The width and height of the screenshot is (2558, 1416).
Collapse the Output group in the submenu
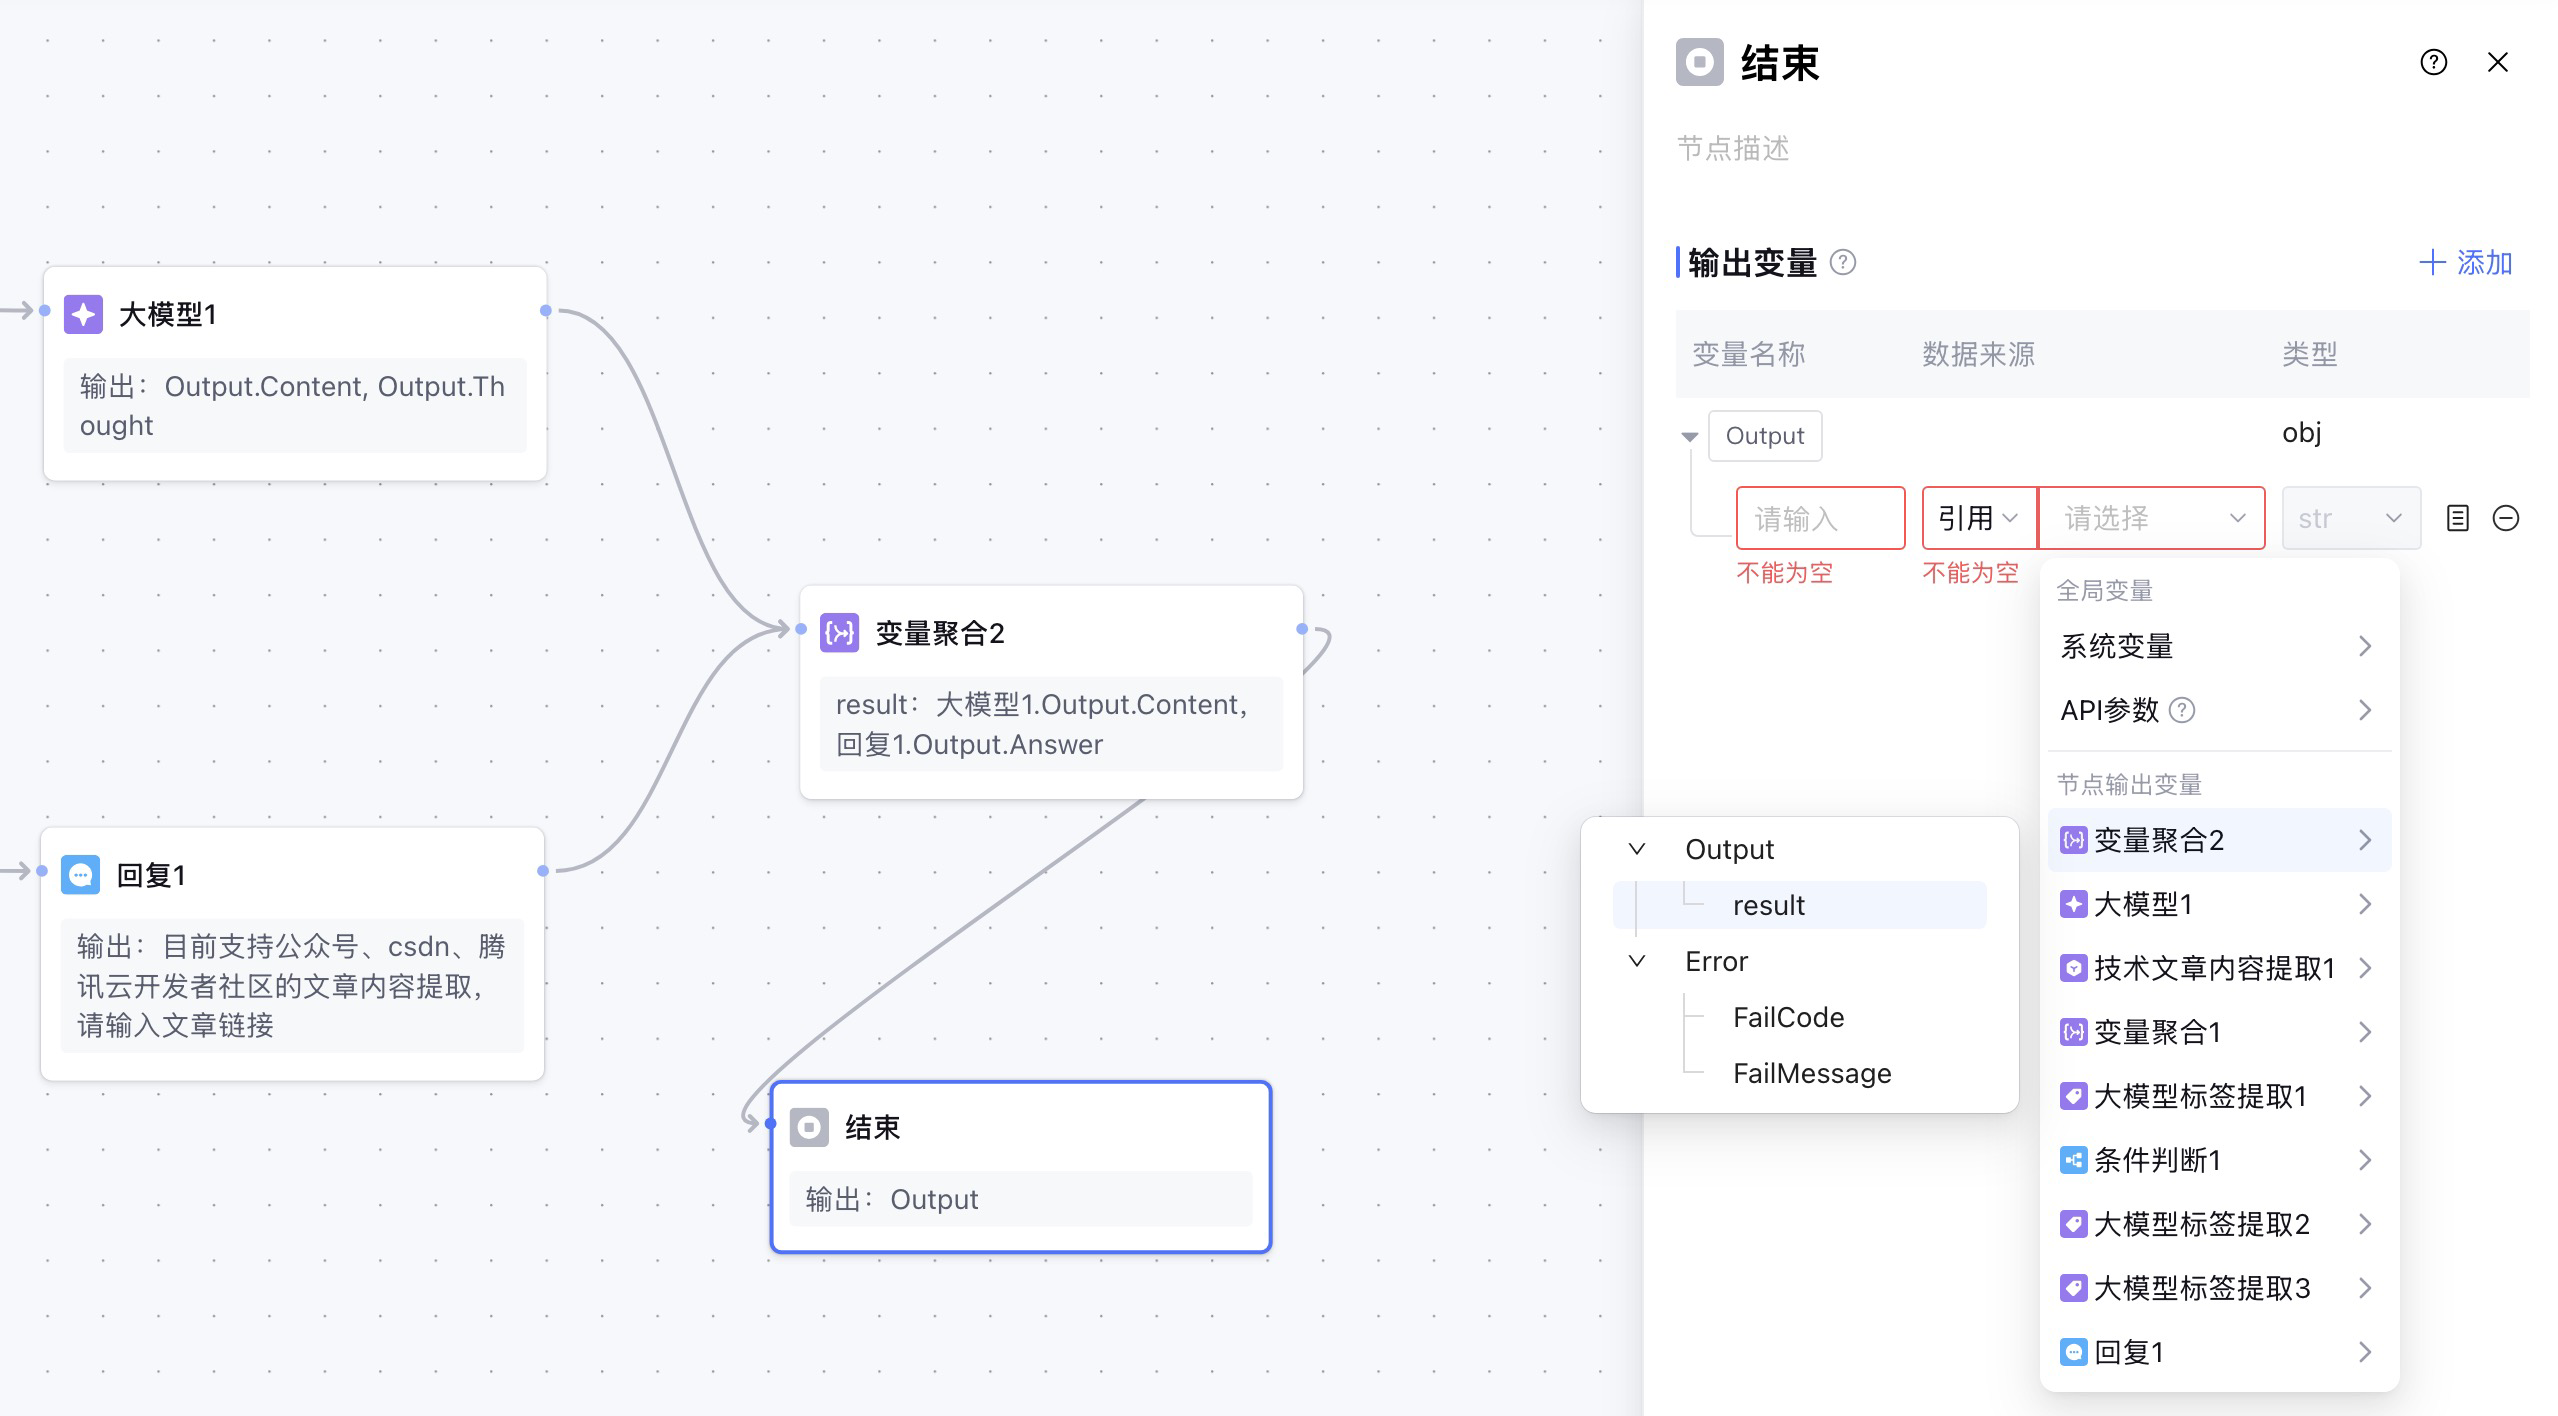click(1637, 849)
